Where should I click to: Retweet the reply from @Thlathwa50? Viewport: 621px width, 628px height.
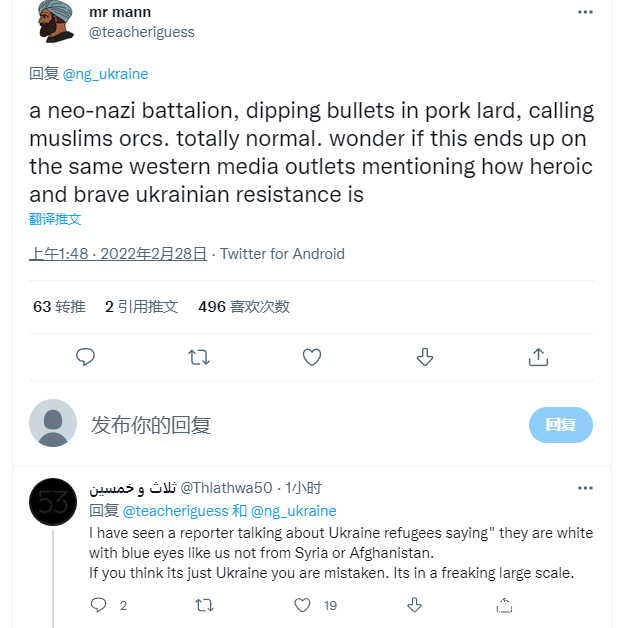(x=204, y=605)
